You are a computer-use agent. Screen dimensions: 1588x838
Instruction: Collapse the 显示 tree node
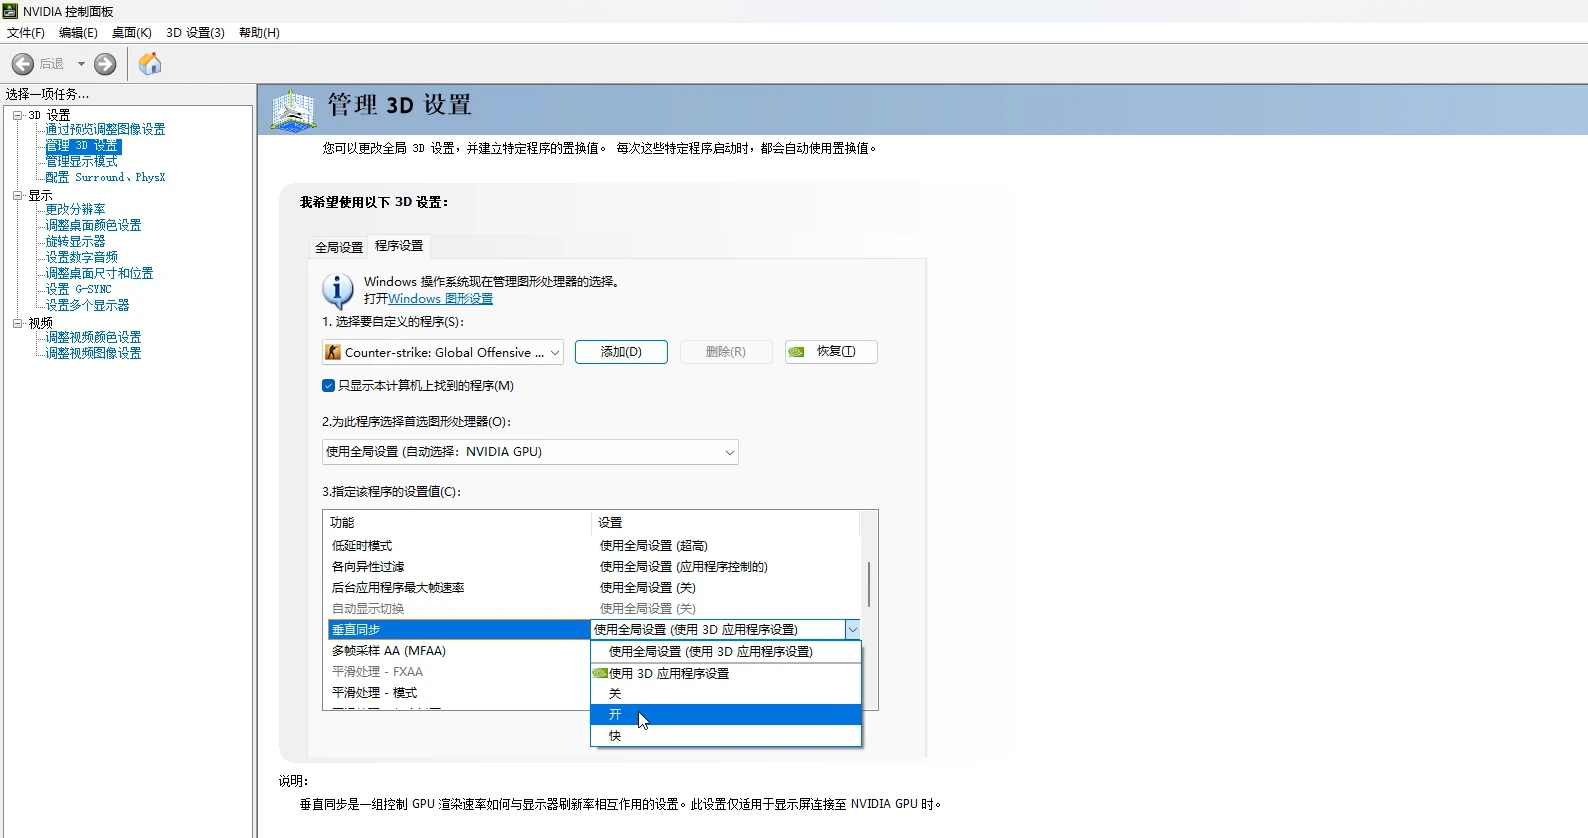17,195
